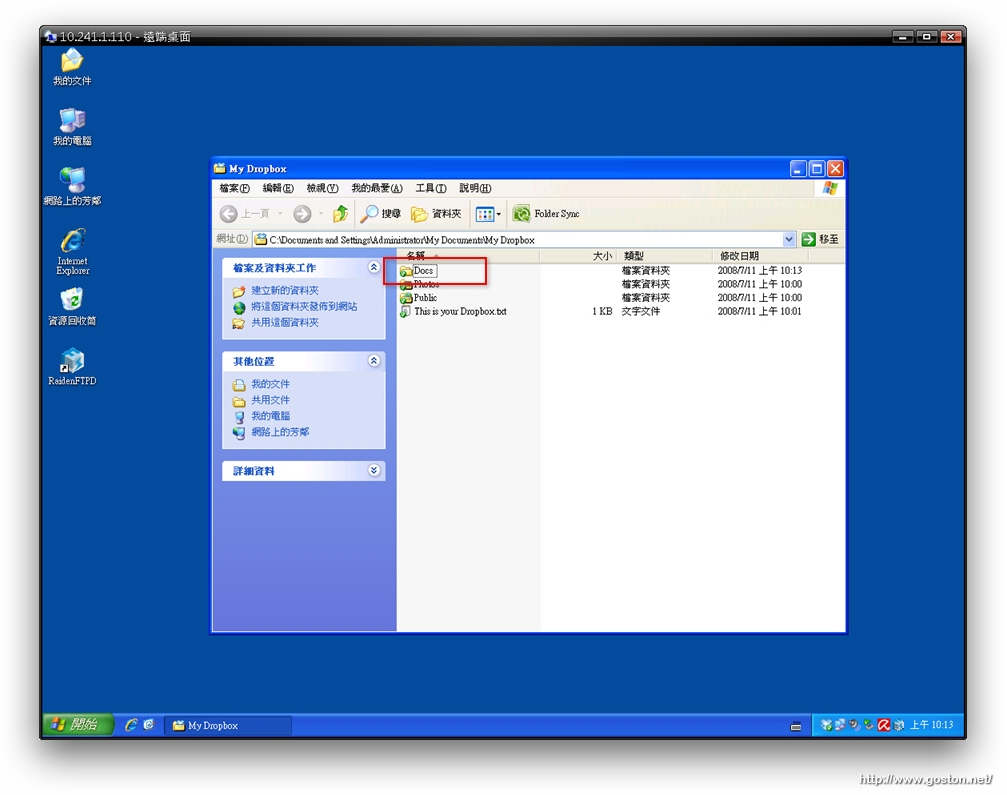Go back with the 上一頁 toolbar button
1007x795 pixels.
(x=244, y=214)
